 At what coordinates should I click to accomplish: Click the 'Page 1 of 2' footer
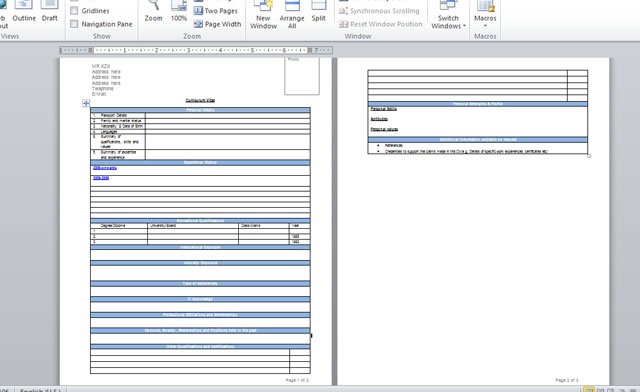(297, 380)
